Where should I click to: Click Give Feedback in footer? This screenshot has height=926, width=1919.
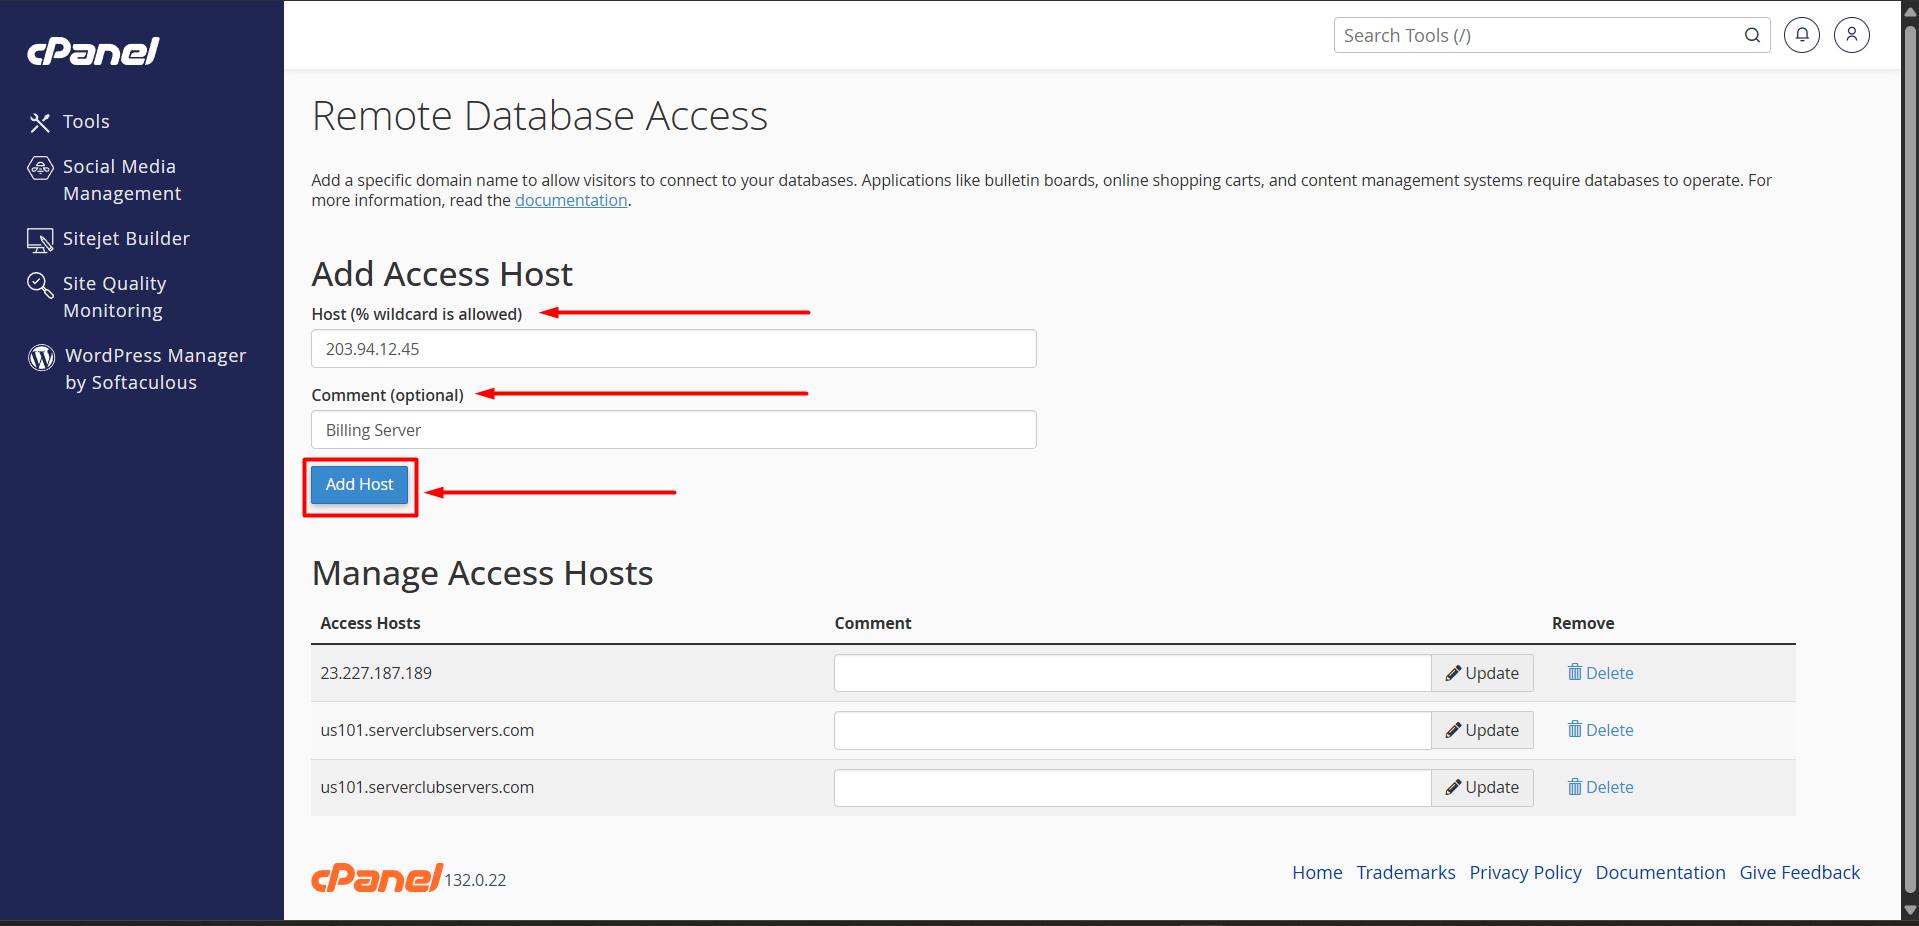point(1799,872)
